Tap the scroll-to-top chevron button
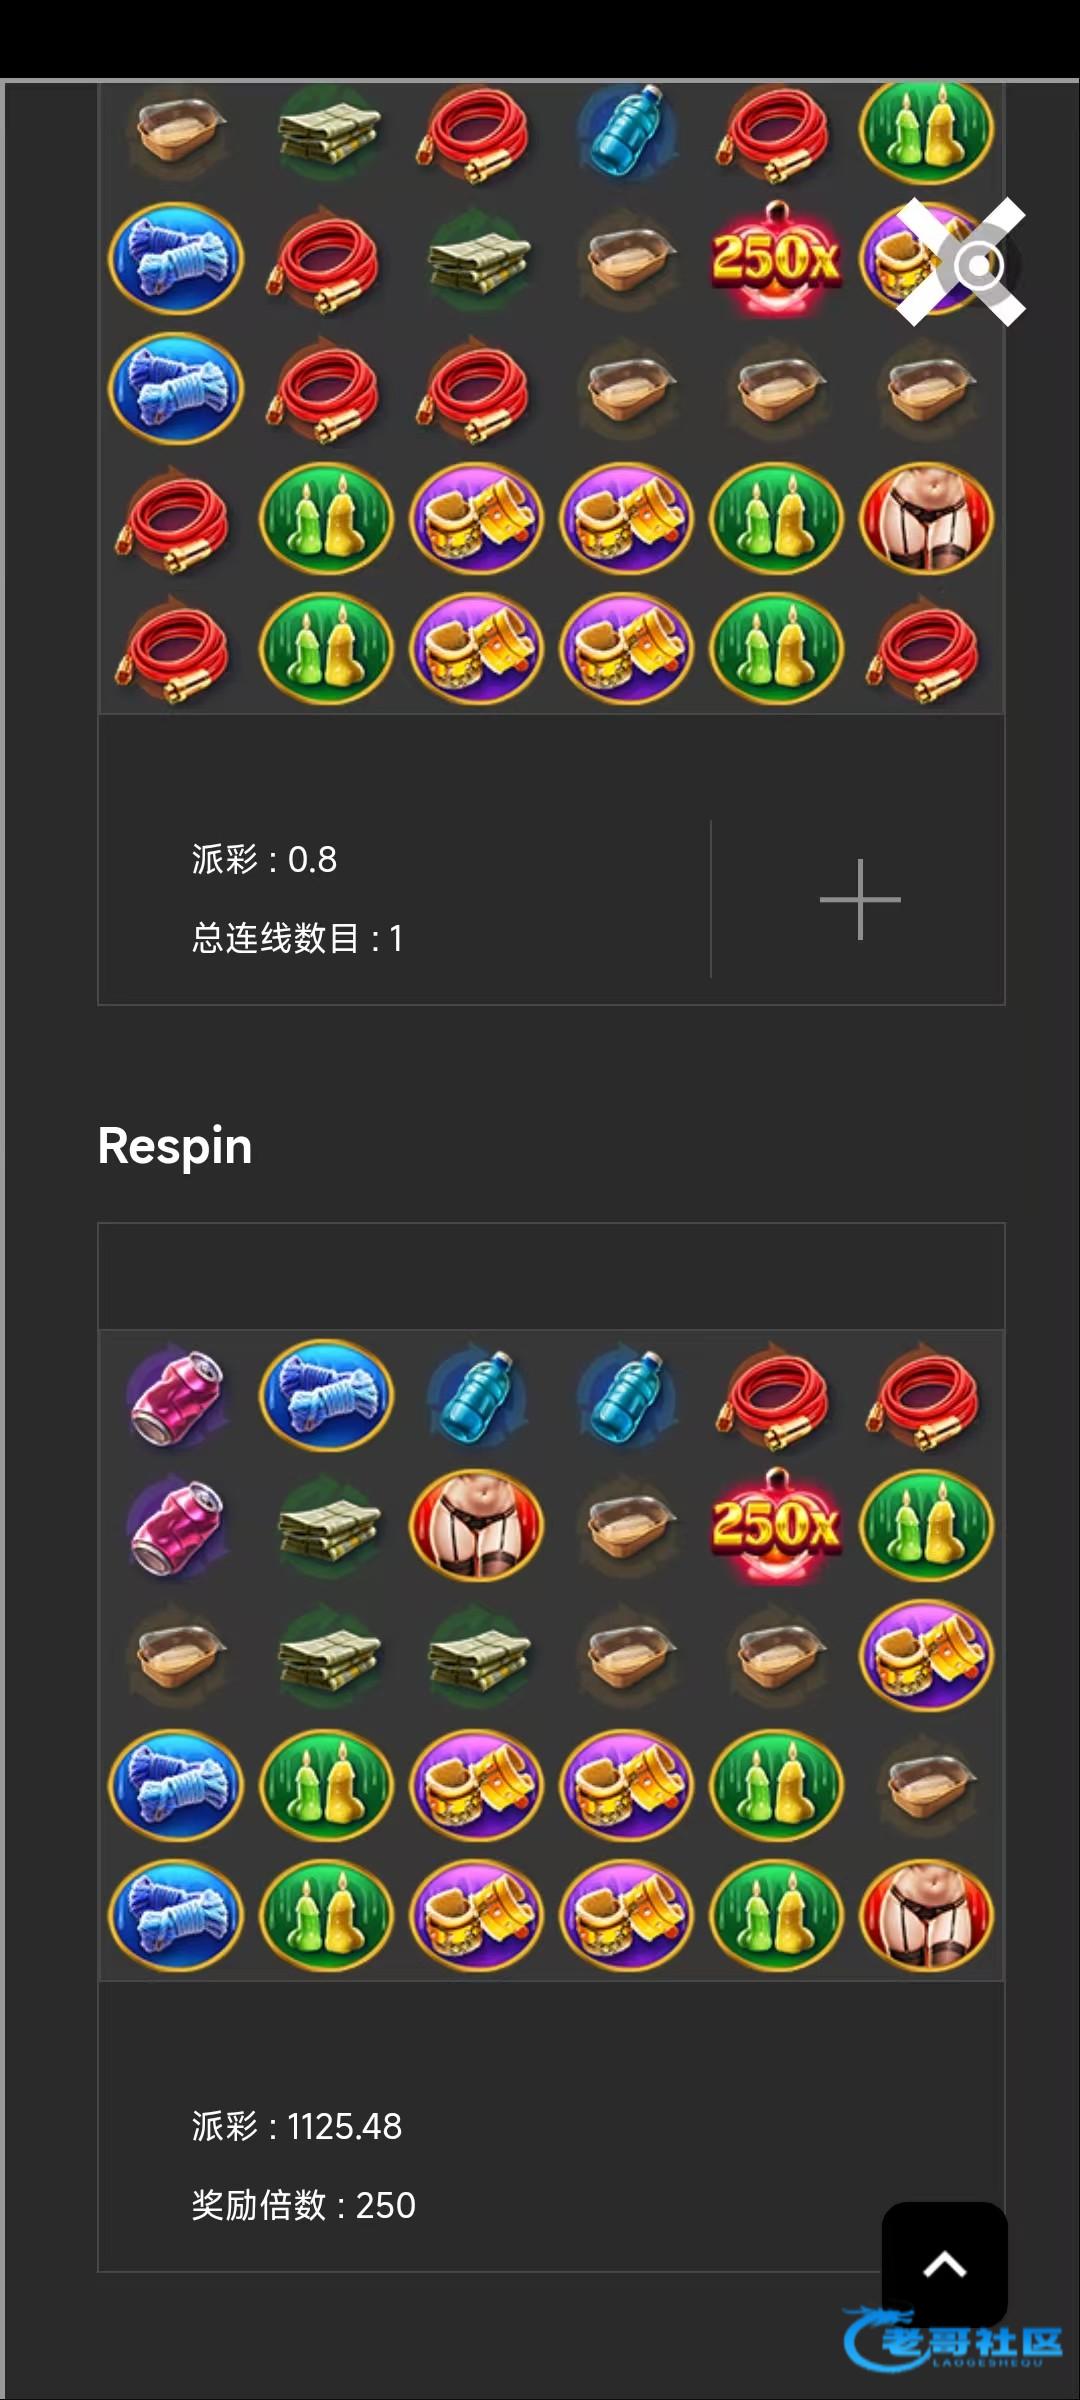 coord(944,2264)
